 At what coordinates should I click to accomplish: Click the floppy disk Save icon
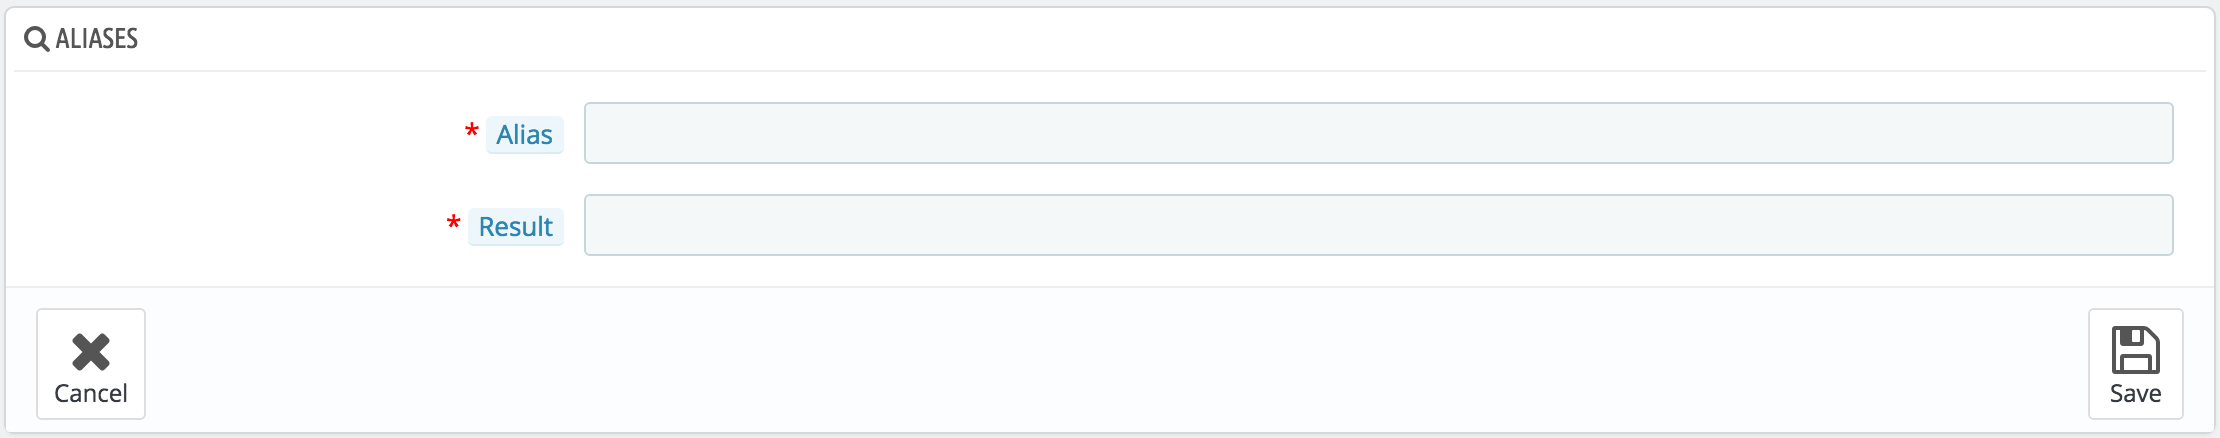click(x=2135, y=350)
